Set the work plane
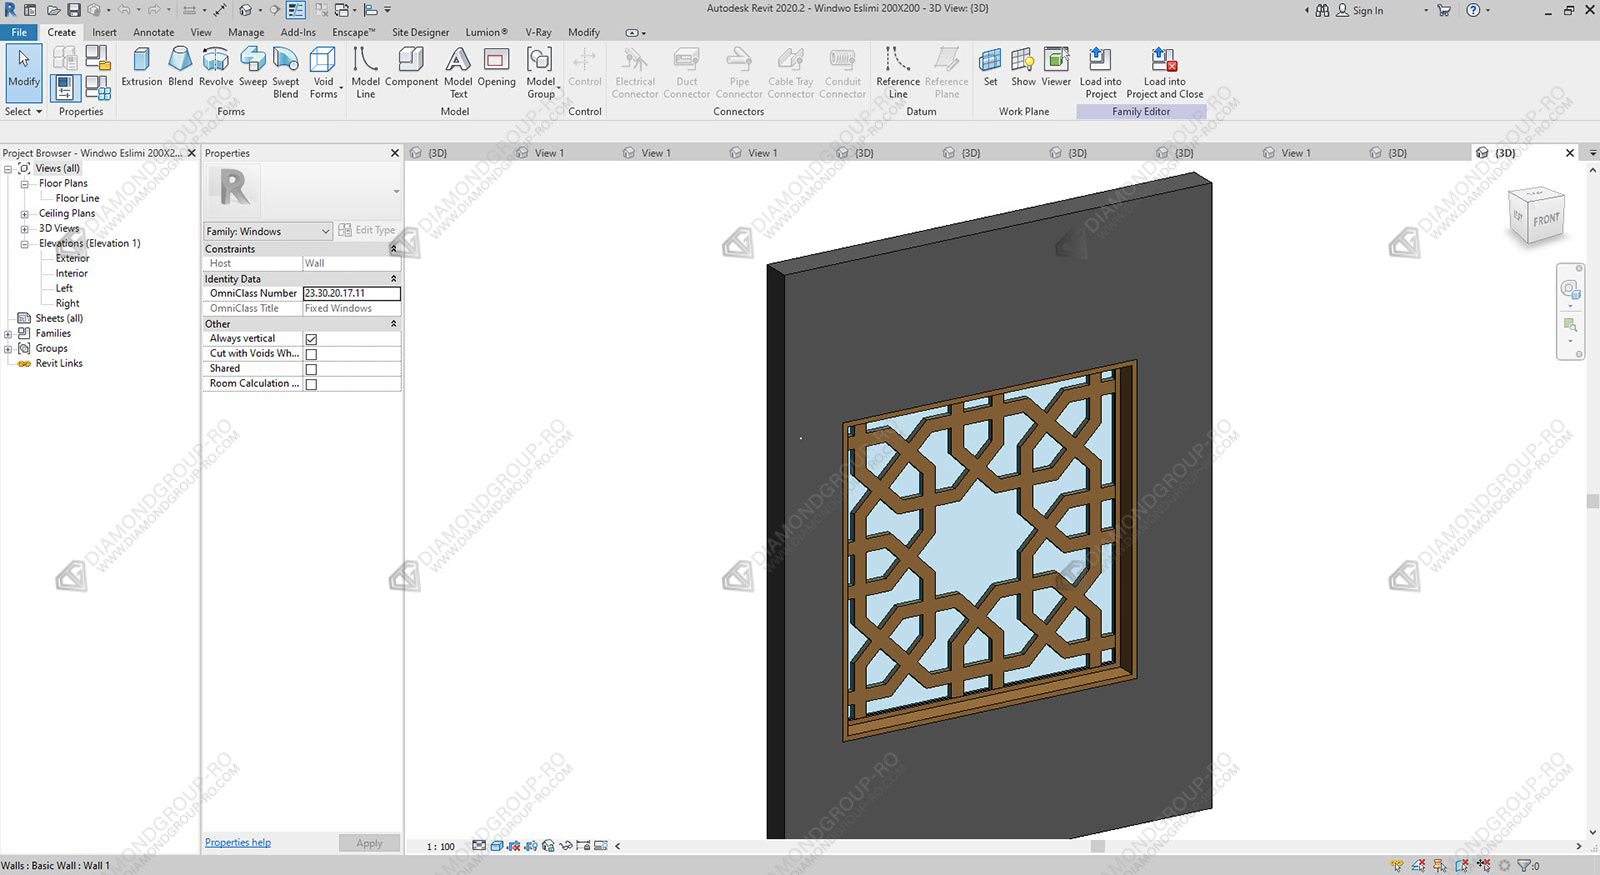Viewport: 1600px width, 875px height. [990, 67]
